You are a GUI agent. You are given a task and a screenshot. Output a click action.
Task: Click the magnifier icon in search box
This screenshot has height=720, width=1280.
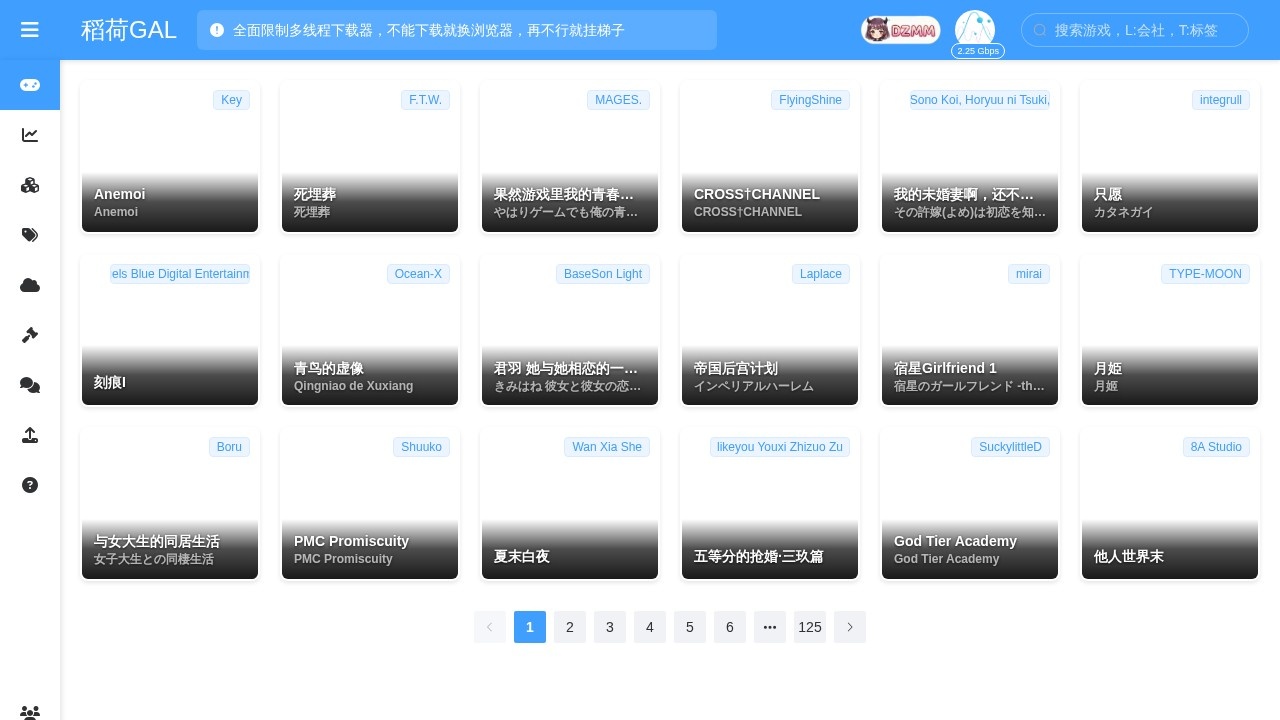[x=1040, y=30]
